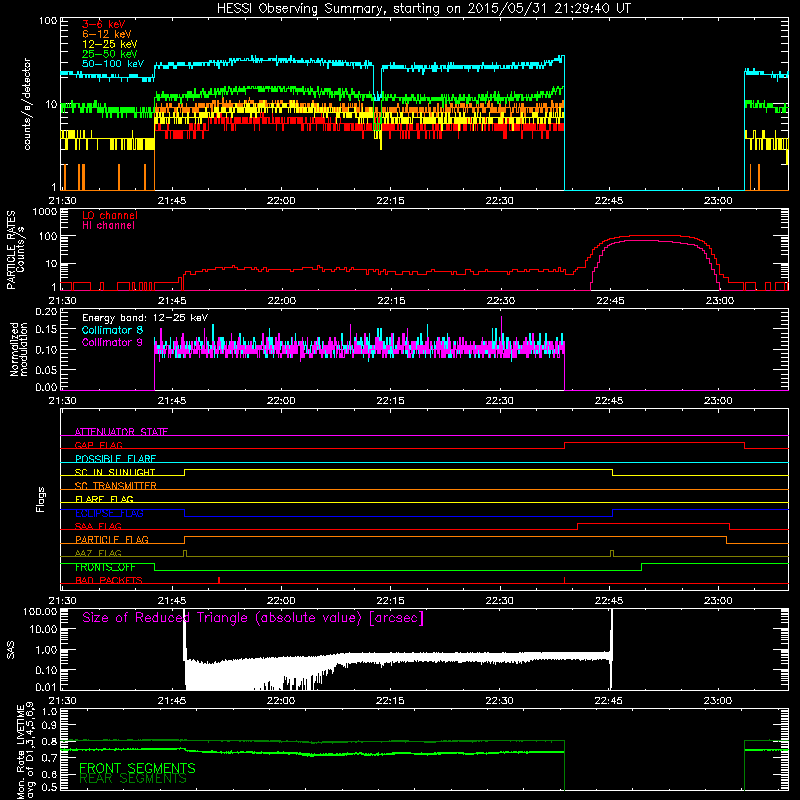Click the SC_IN_SUNLIGHT flag label

[115, 472]
